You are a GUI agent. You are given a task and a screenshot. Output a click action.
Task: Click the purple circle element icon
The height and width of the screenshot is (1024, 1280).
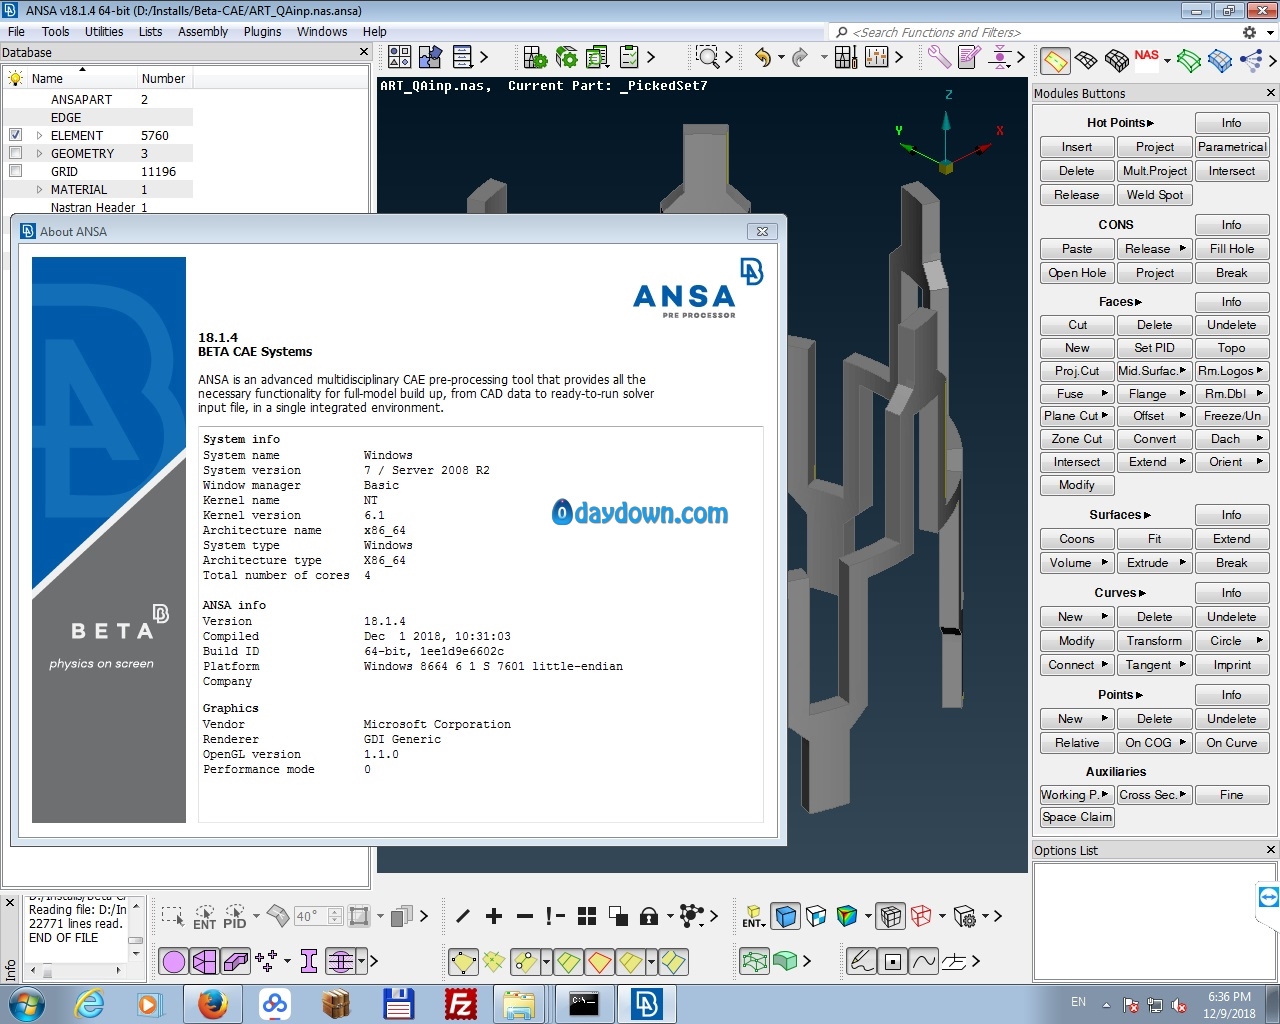click(x=174, y=962)
